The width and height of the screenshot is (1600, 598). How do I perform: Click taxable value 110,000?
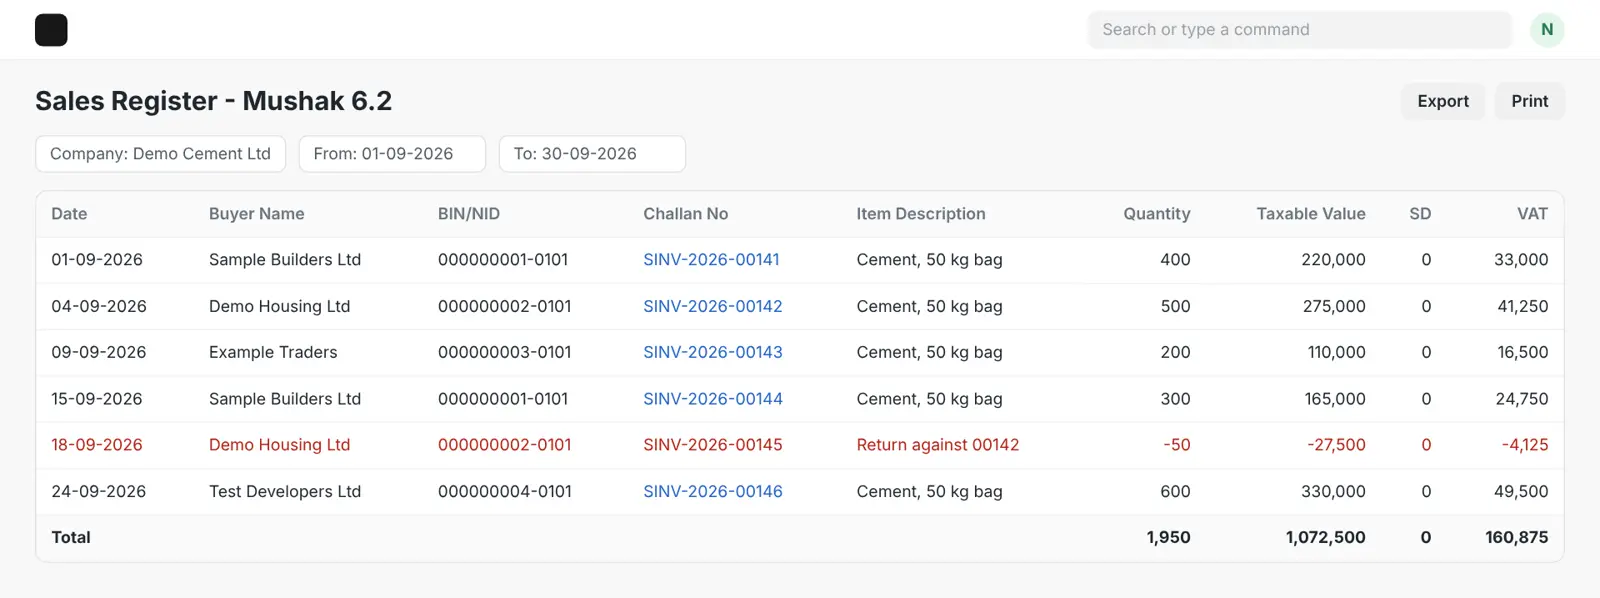point(1337,352)
